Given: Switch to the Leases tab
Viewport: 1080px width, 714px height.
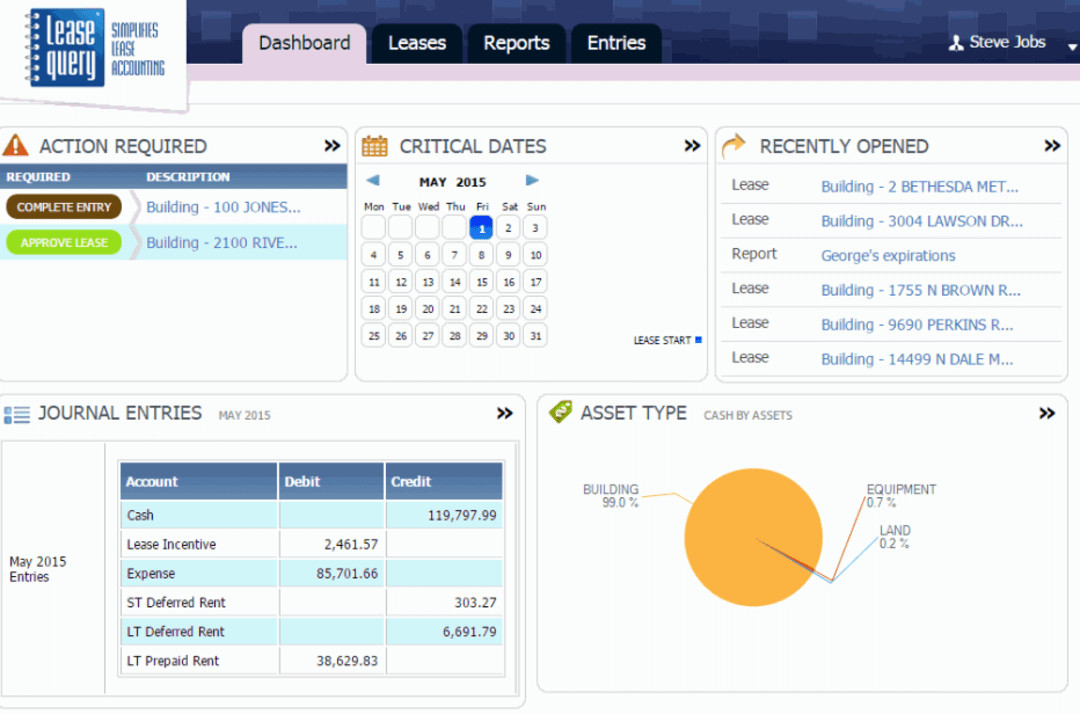Looking at the screenshot, I should (x=417, y=43).
